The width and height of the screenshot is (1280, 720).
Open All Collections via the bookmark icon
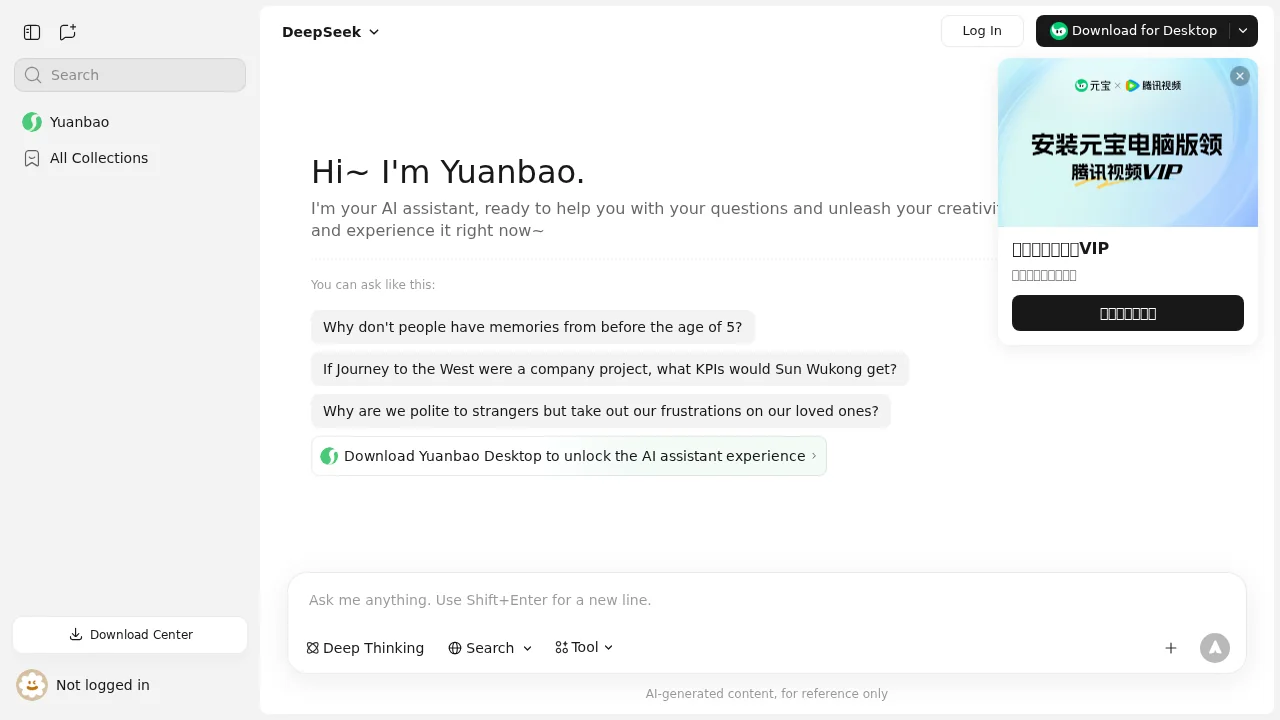coord(32,158)
